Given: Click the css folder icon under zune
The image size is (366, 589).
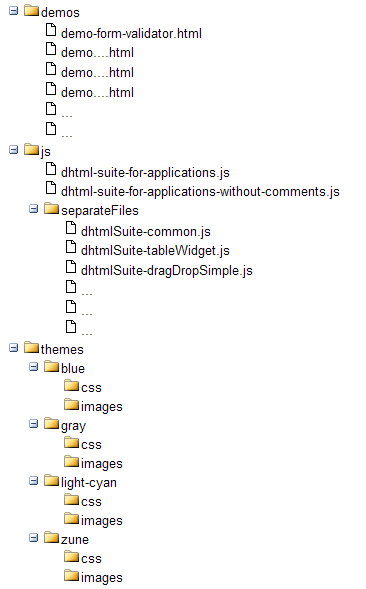Looking at the screenshot, I should pos(71,556).
